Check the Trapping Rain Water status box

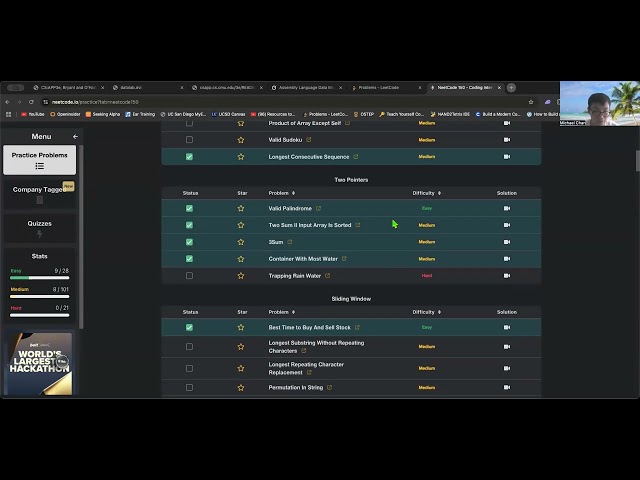coord(189,276)
